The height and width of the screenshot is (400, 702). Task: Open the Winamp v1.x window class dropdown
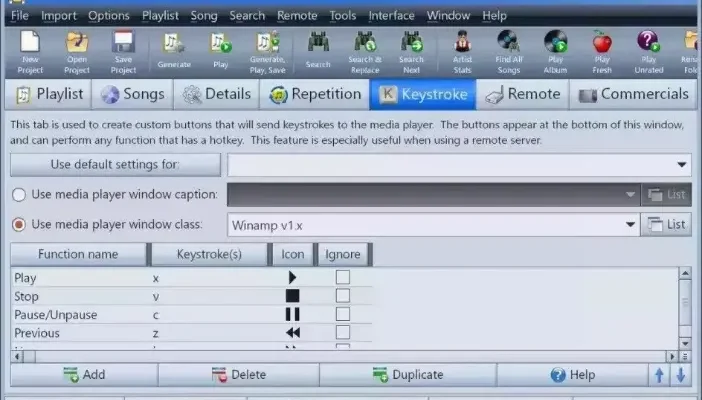[x=629, y=225]
